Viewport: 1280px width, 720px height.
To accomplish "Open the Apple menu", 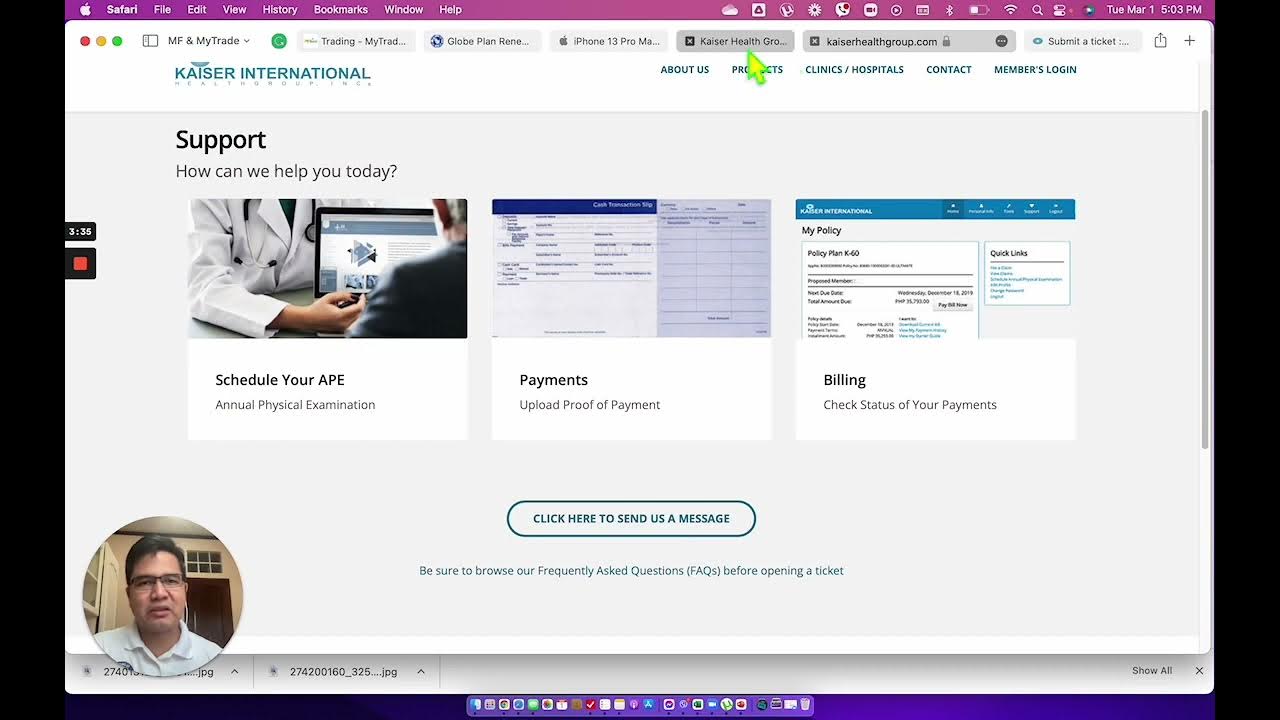I will pos(85,10).
